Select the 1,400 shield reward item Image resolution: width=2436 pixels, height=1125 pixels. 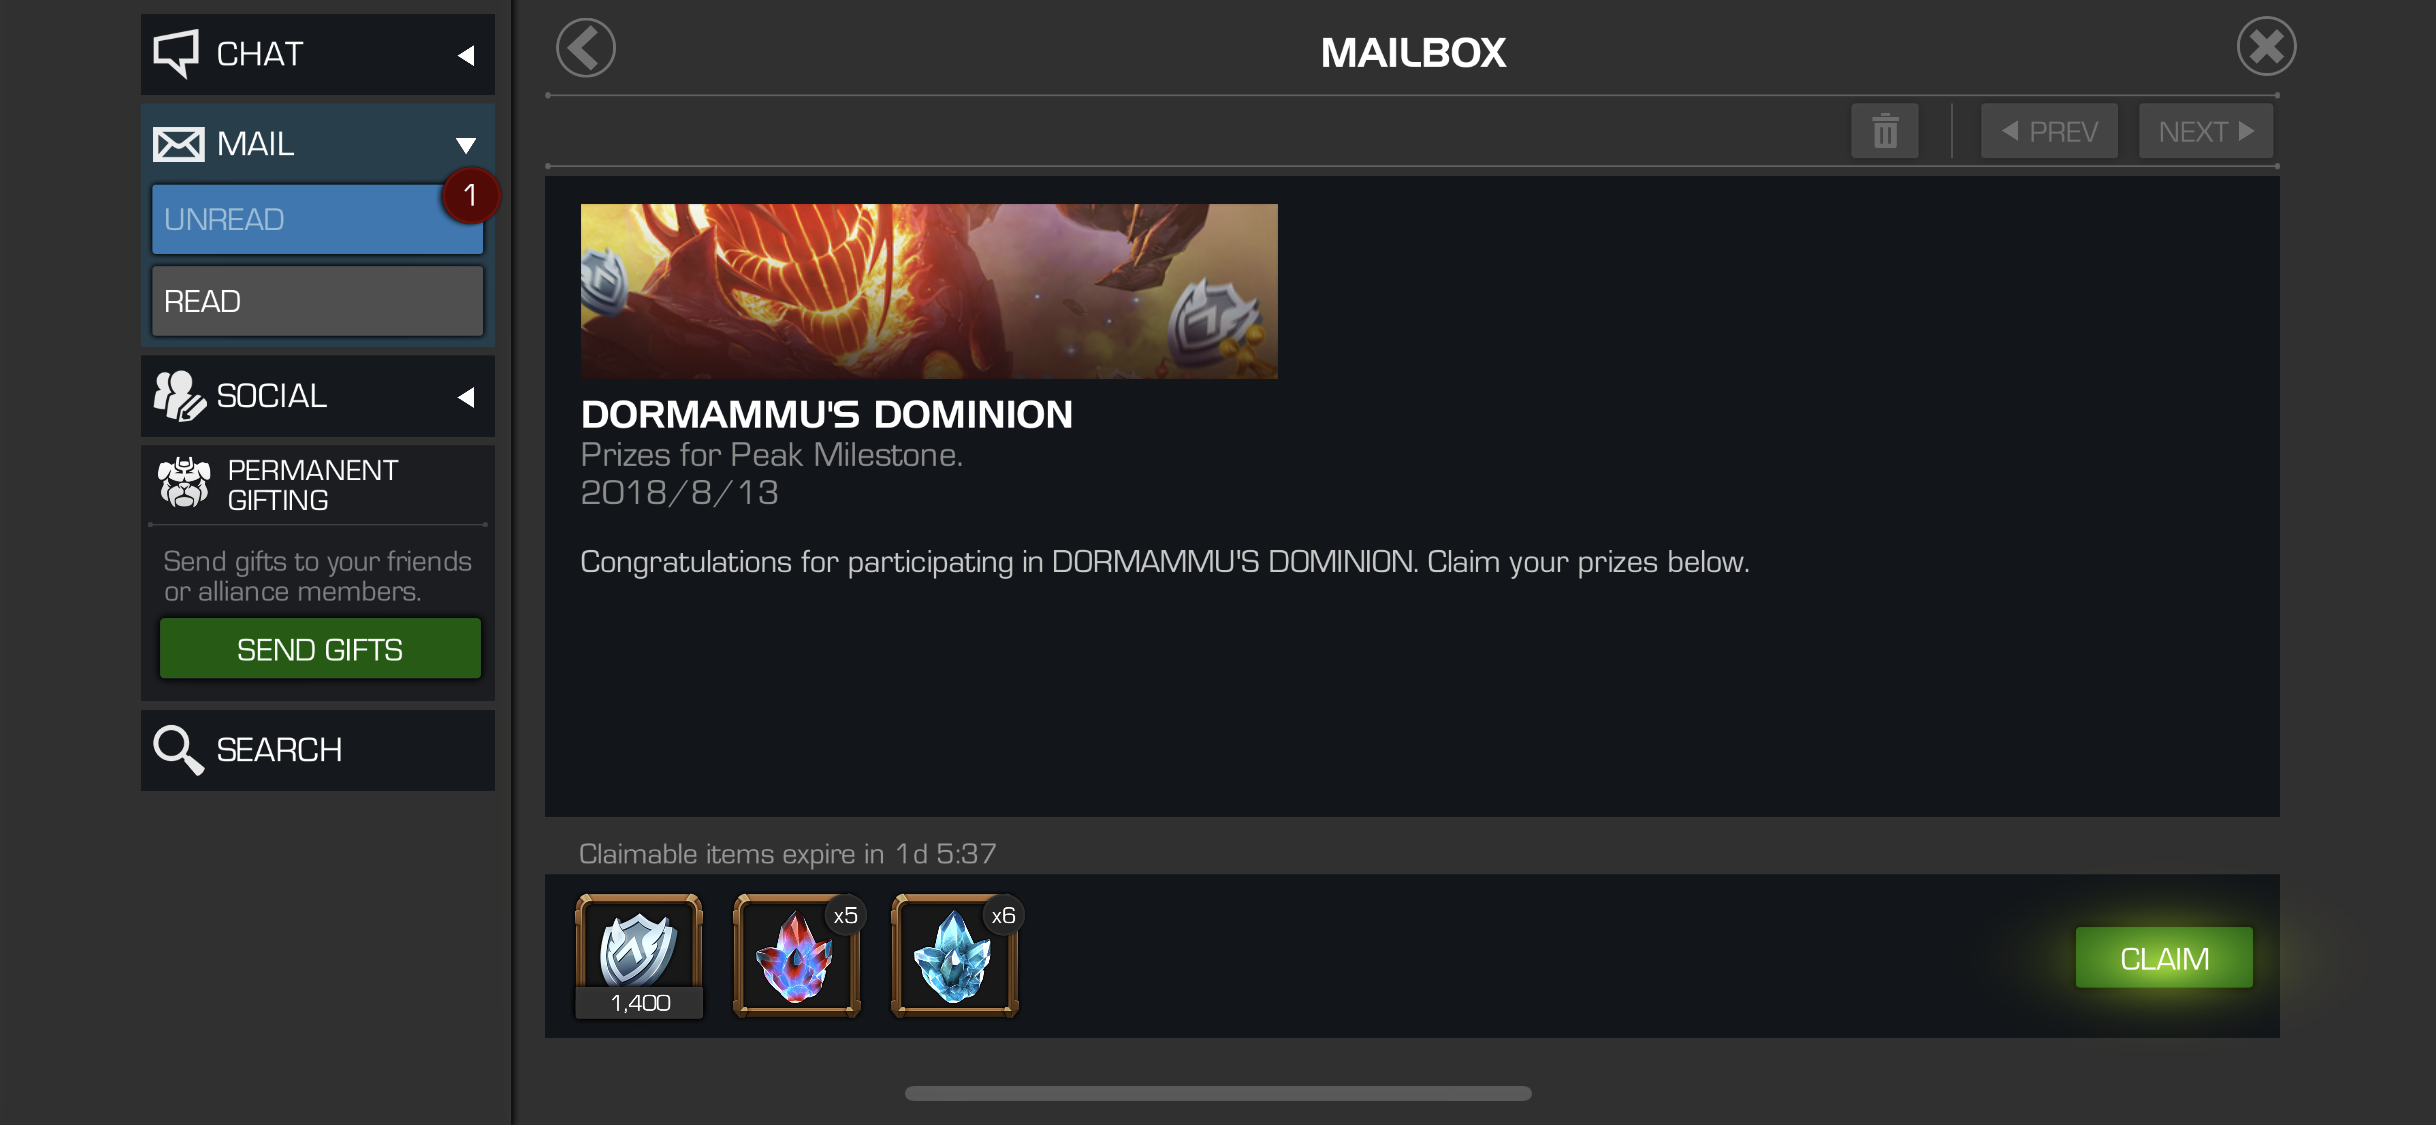pyautogui.click(x=639, y=957)
